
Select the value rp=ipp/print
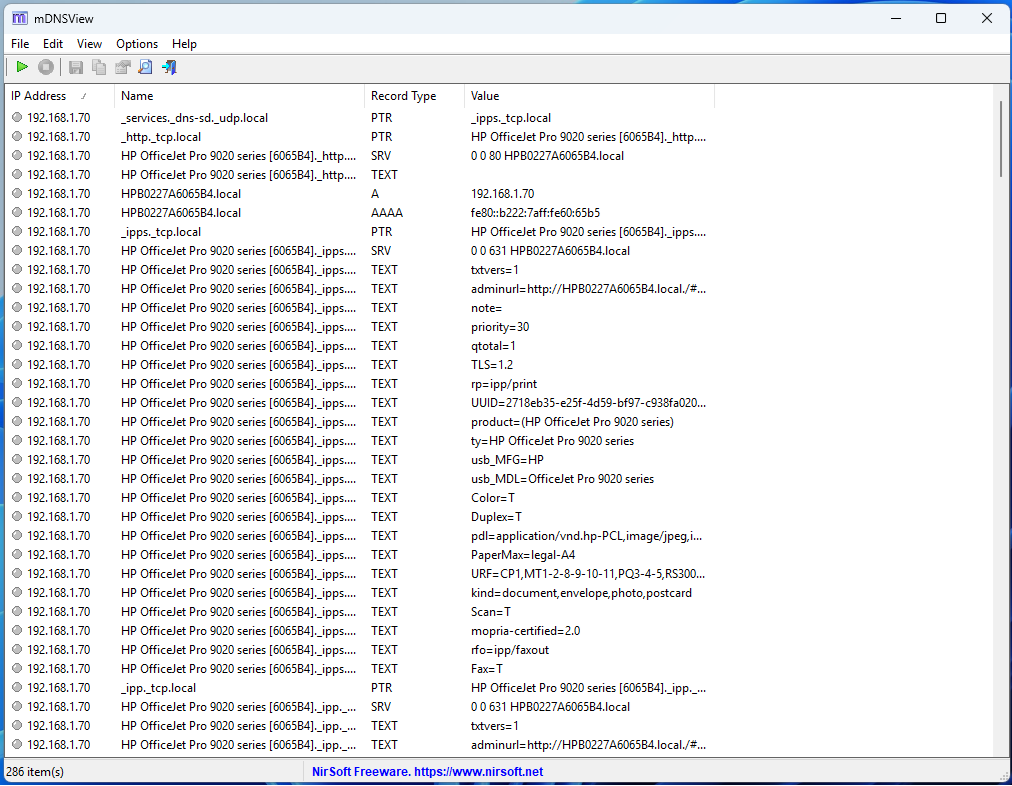[503, 384]
